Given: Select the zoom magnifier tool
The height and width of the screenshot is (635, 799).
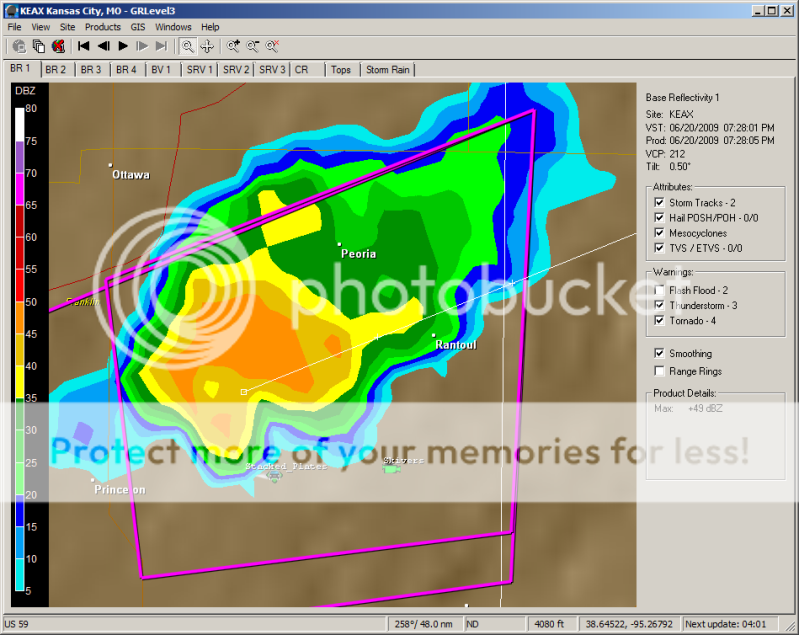Looking at the screenshot, I should tap(188, 46).
